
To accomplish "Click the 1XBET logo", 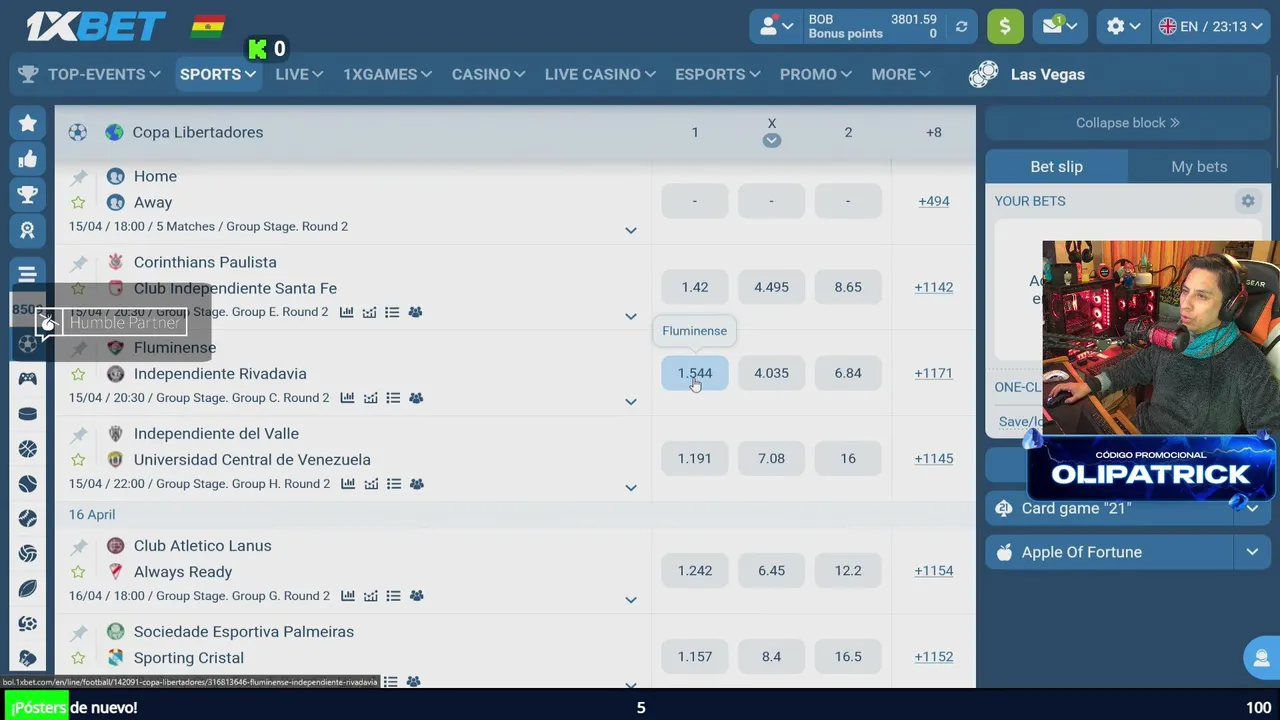I will point(96,26).
